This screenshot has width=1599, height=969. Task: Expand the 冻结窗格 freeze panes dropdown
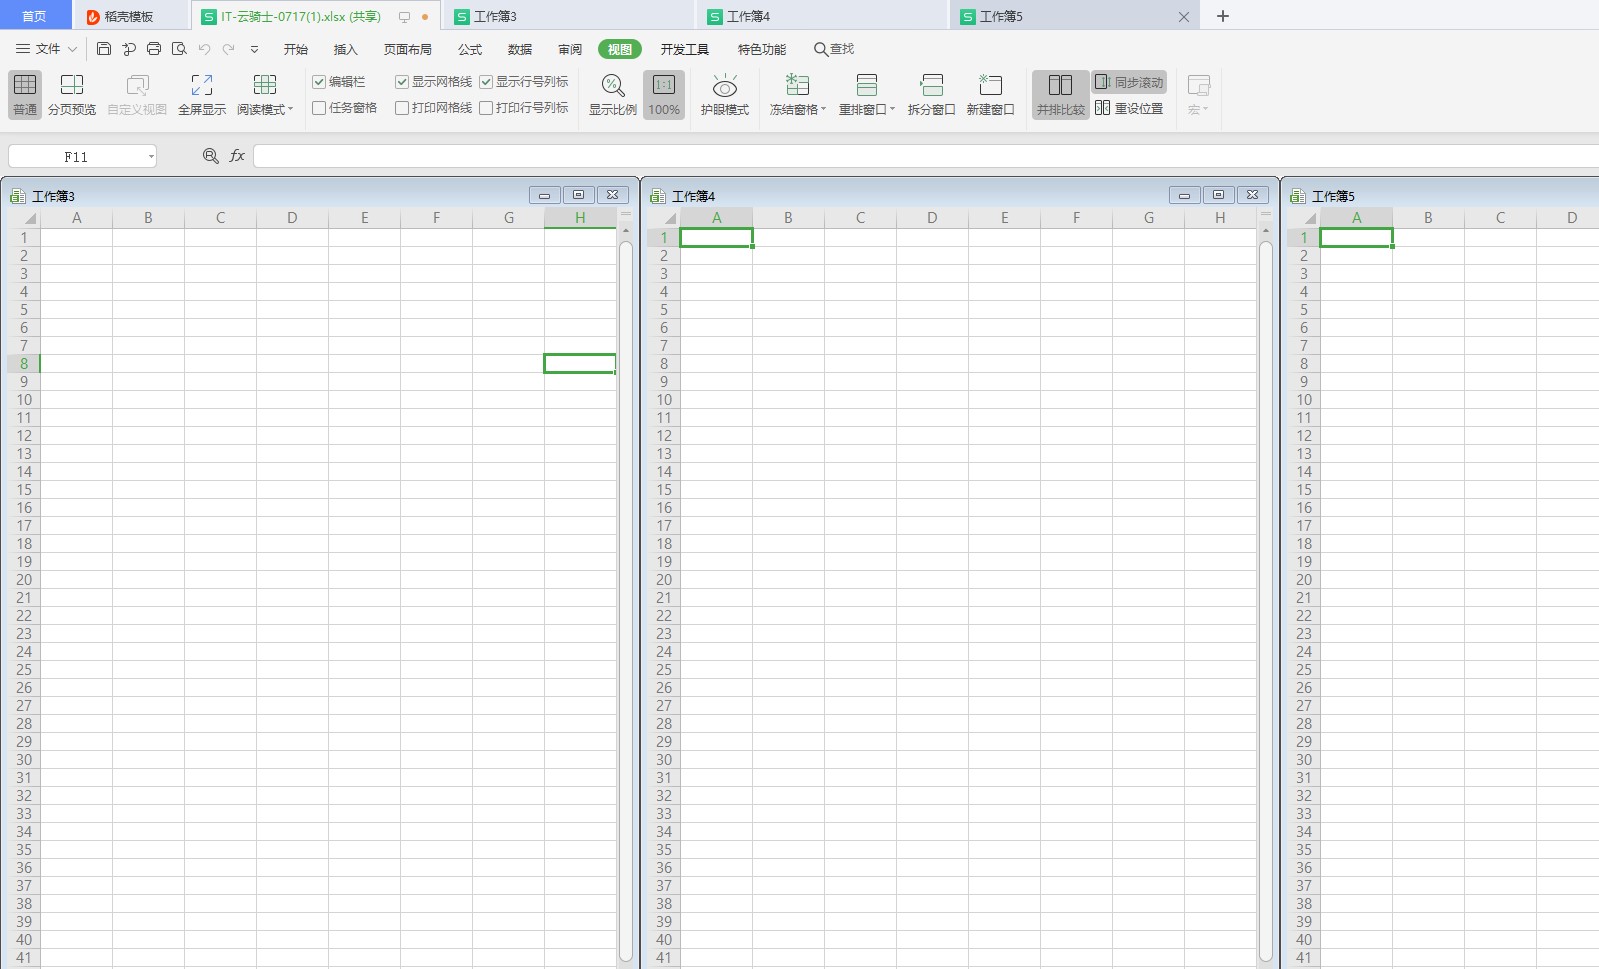797,95
